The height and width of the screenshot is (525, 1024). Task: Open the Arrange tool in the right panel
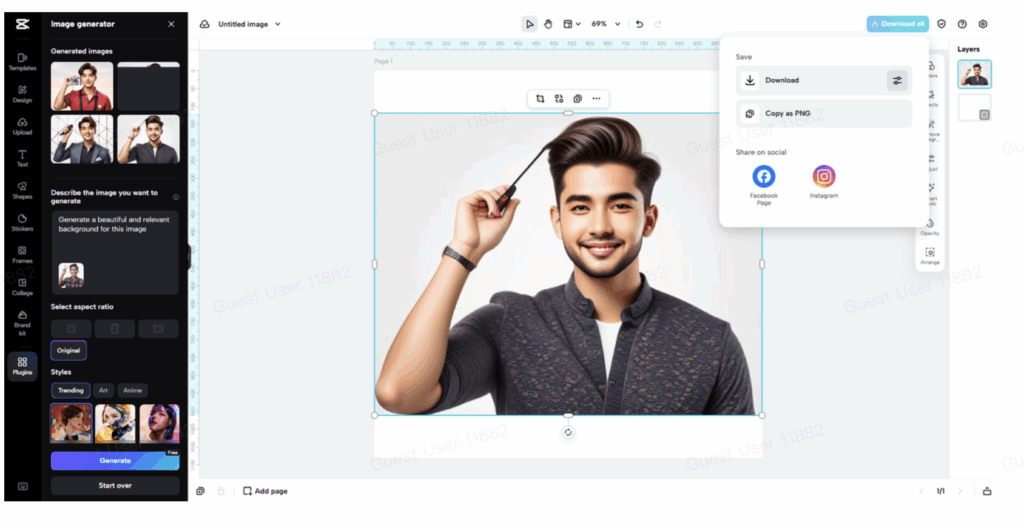(x=930, y=256)
